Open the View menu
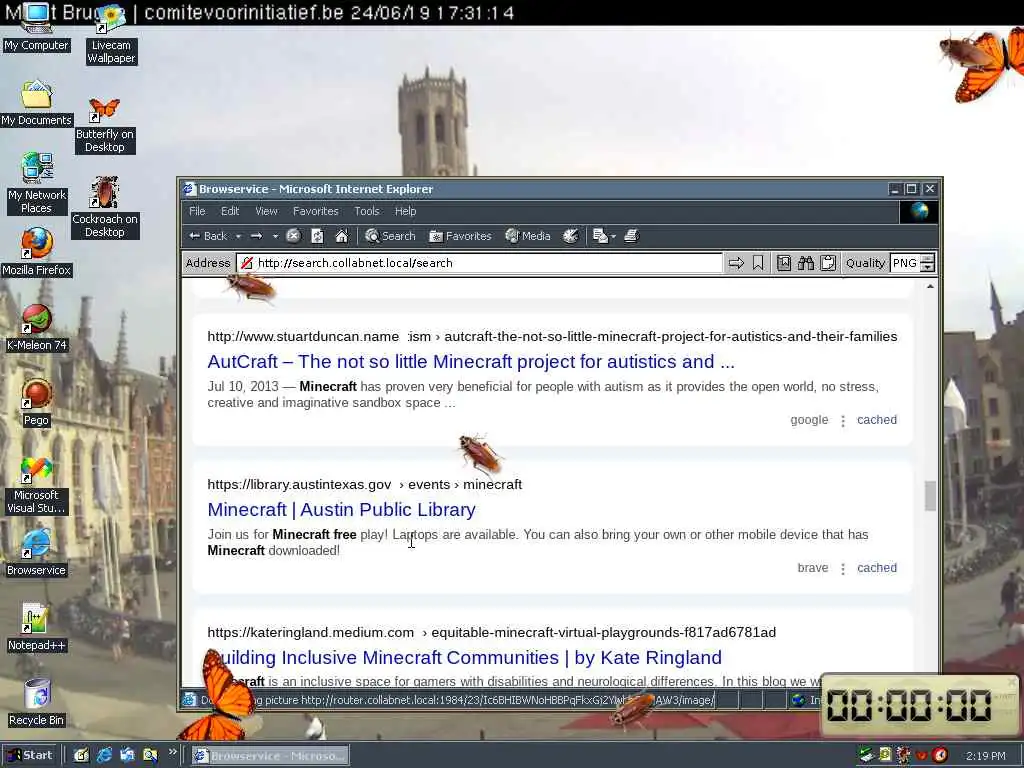 point(266,211)
